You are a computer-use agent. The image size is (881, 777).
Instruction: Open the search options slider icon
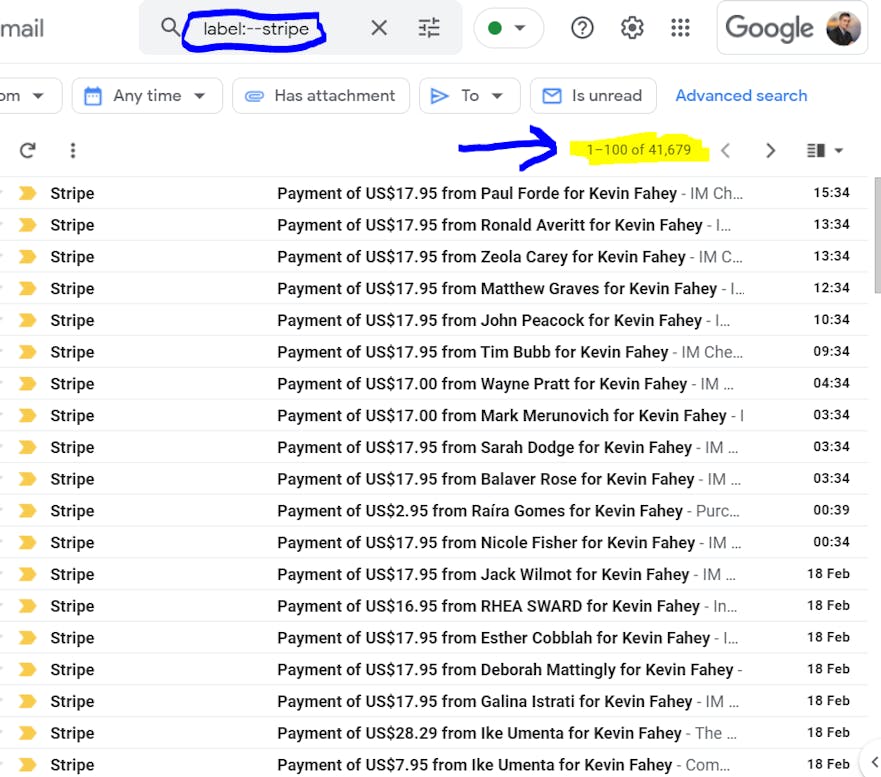pyautogui.click(x=429, y=28)
